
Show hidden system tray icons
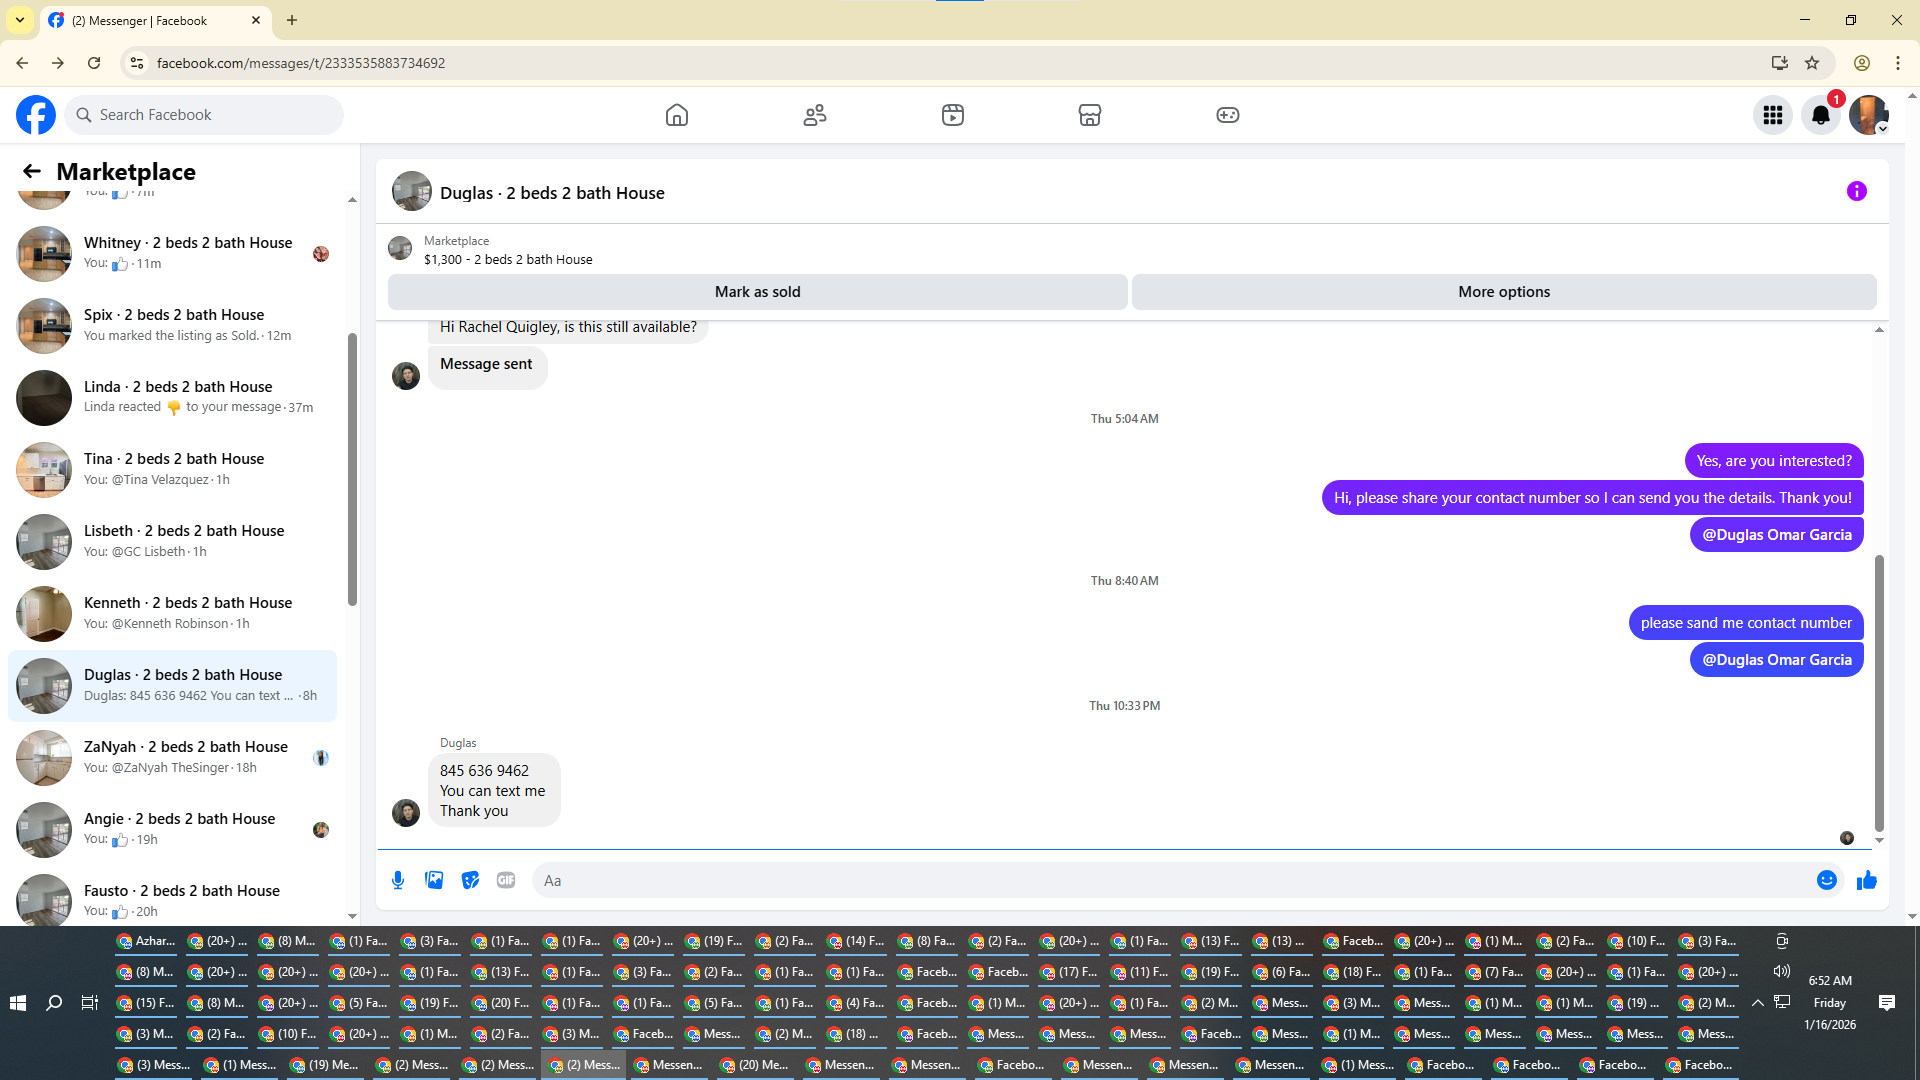[1757, 1002]
